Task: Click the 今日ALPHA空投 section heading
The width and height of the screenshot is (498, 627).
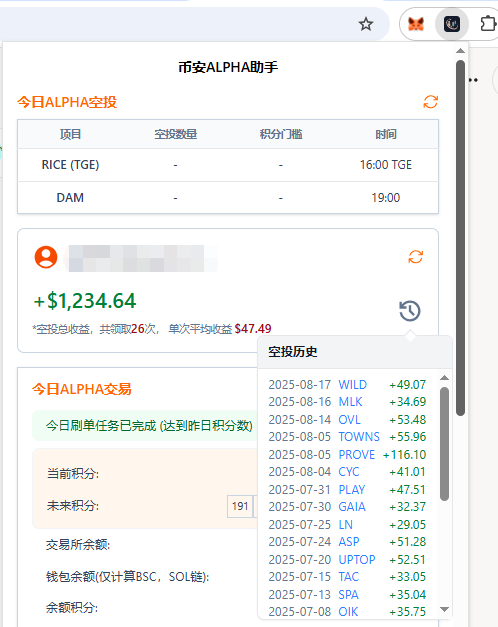Action: coord(67,102)
